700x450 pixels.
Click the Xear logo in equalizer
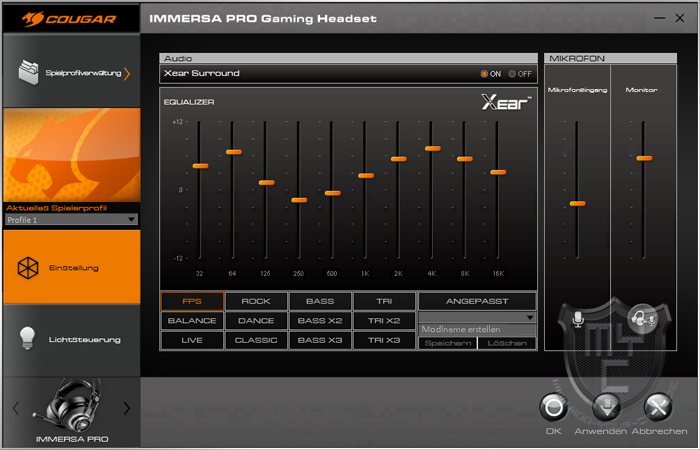(506, 102)
